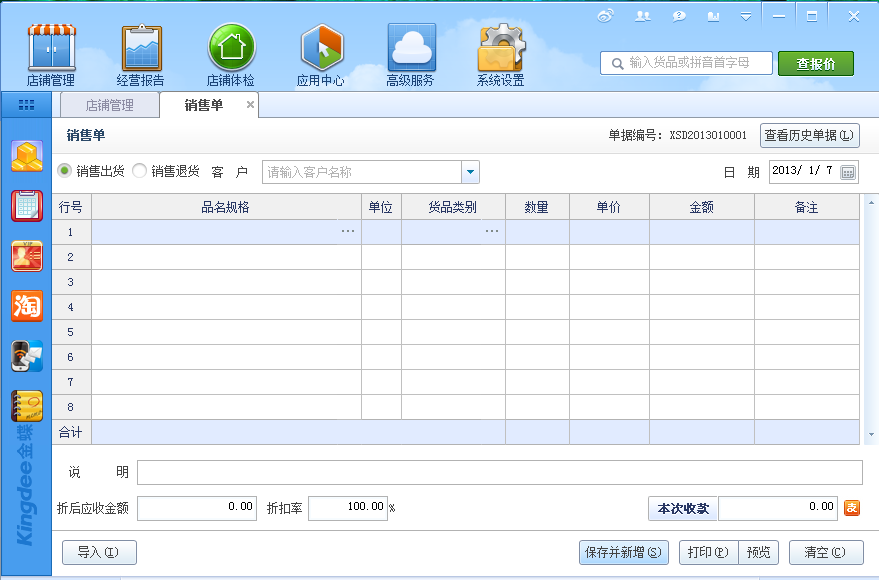The image size is (879, 580).
Task: Click the 说明 description input field
Action: (x=499, y=472)
